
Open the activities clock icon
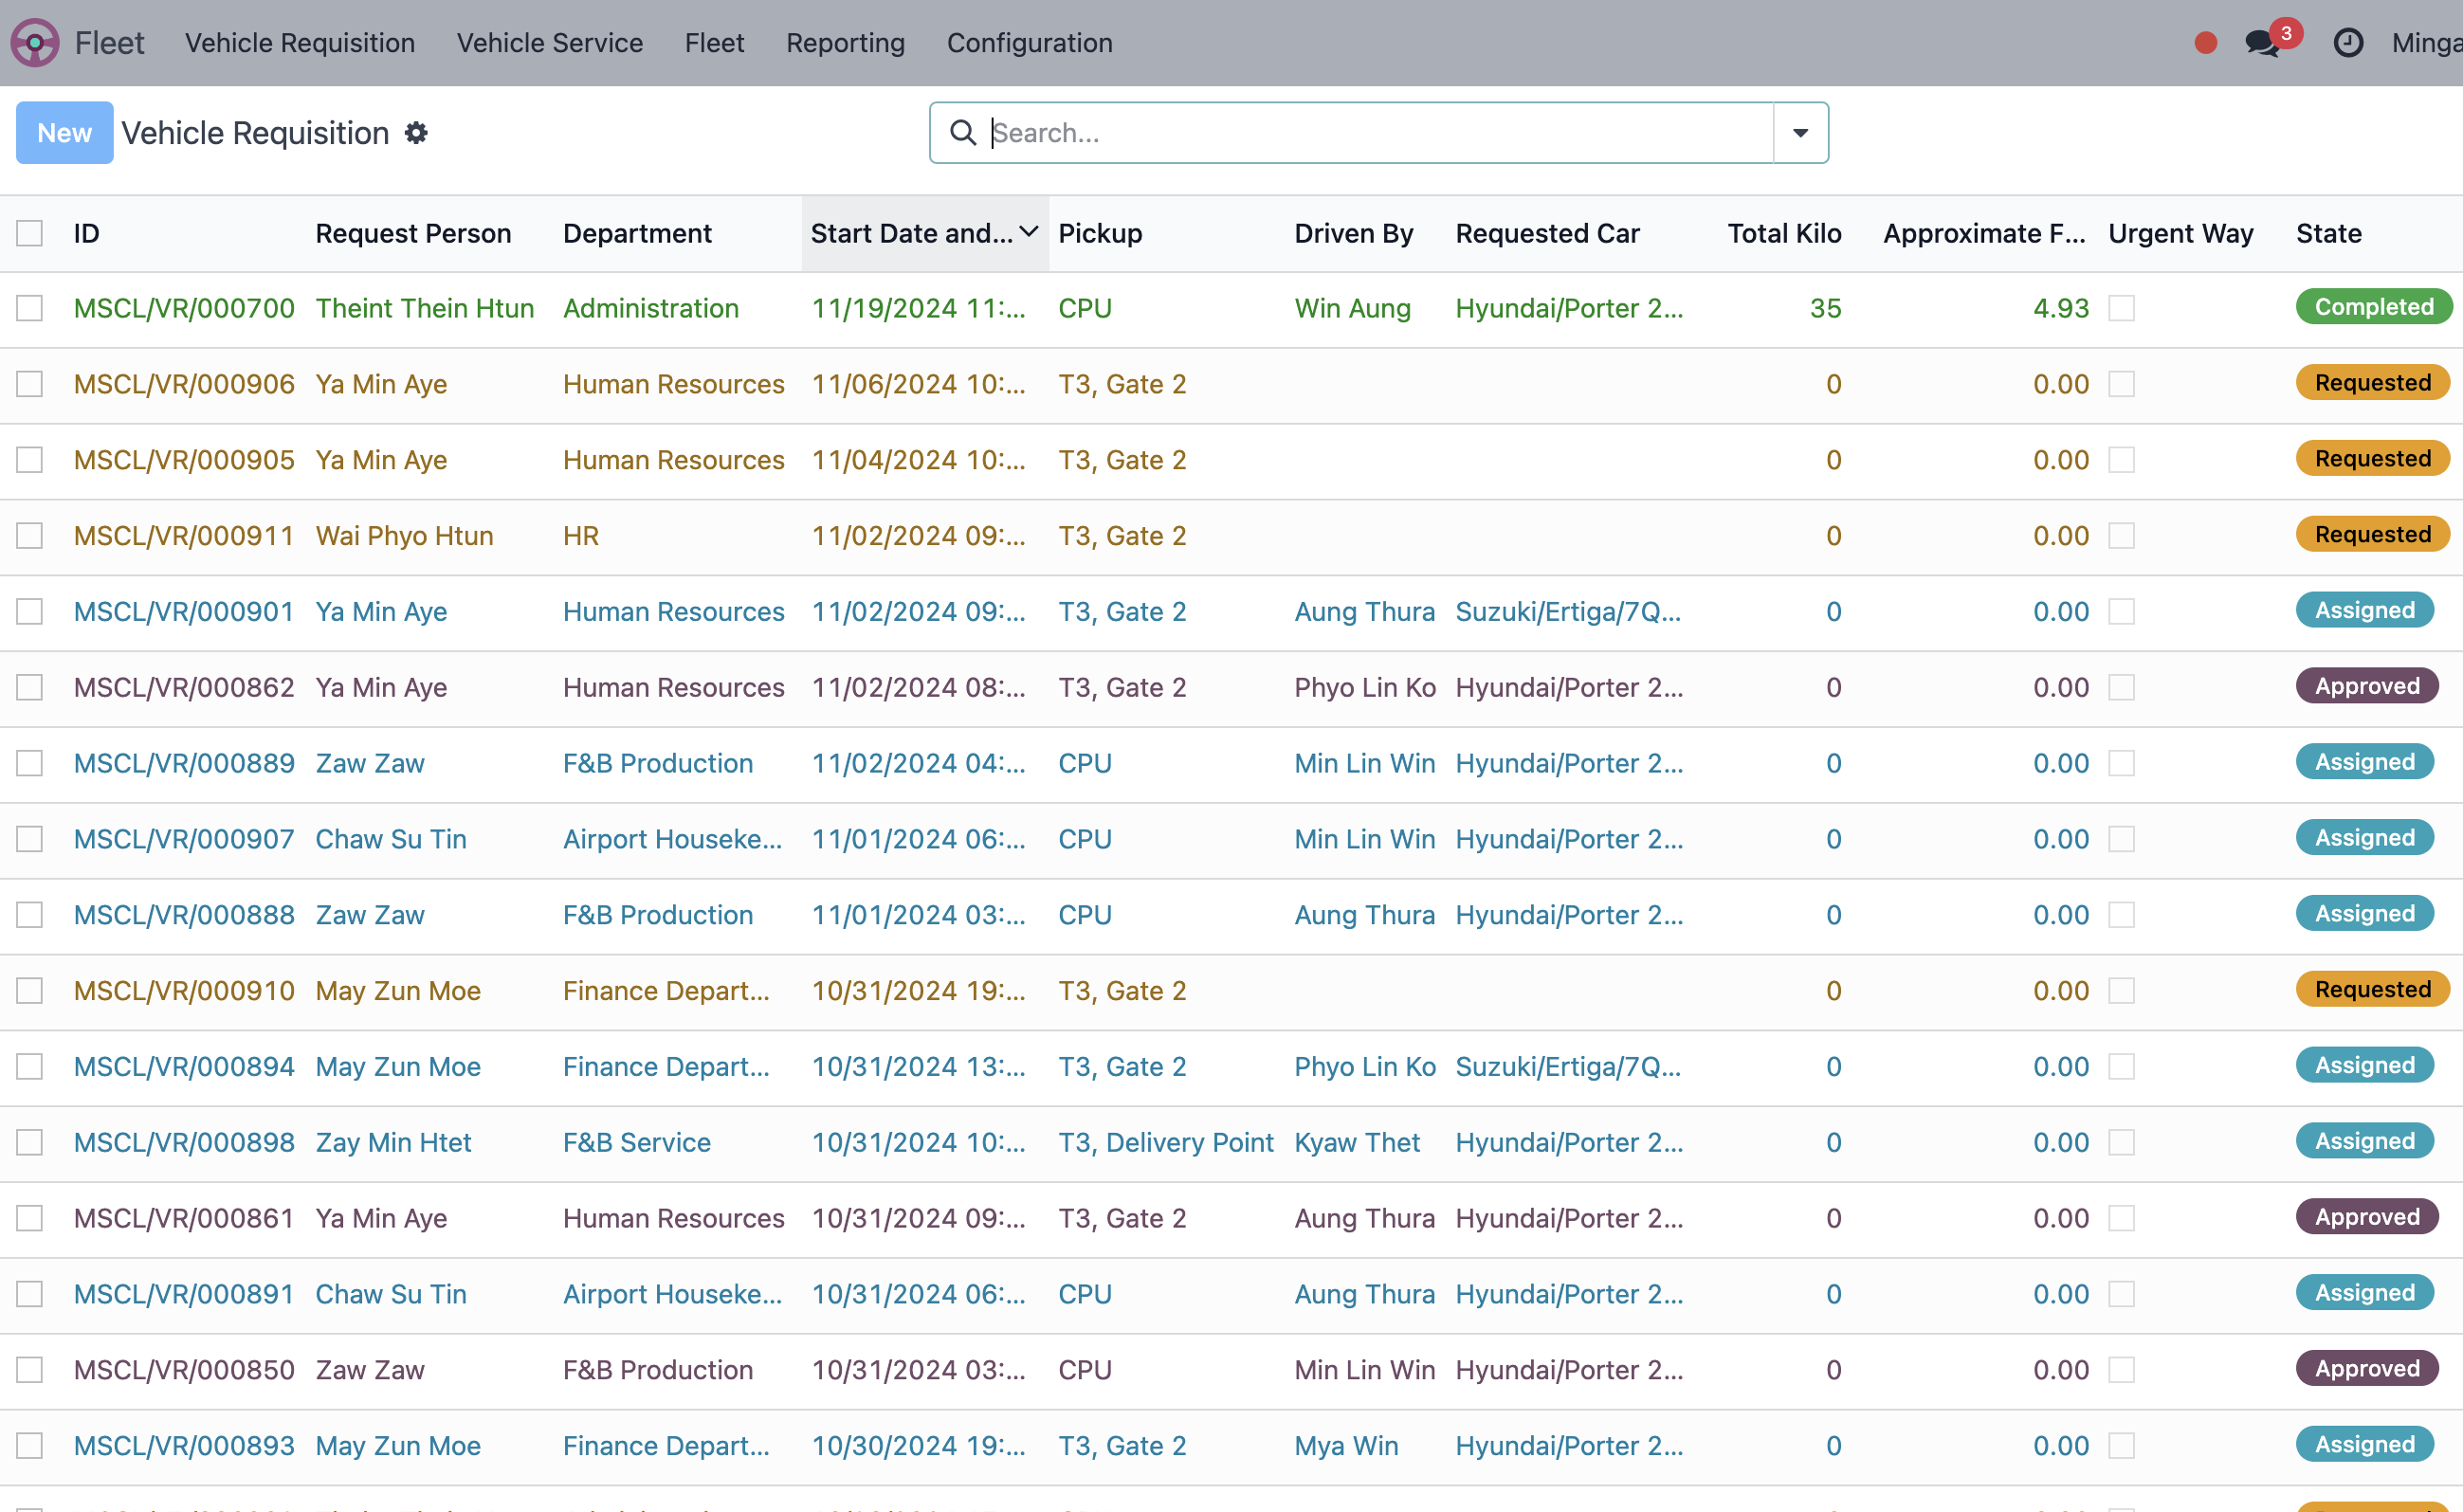coord(2348,43)
